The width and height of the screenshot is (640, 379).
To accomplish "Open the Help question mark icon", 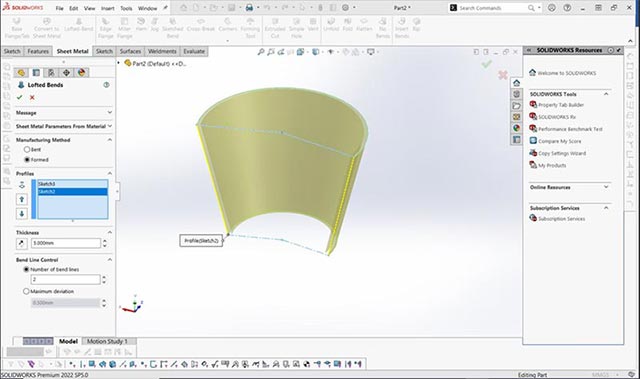I will coord(567,8).
